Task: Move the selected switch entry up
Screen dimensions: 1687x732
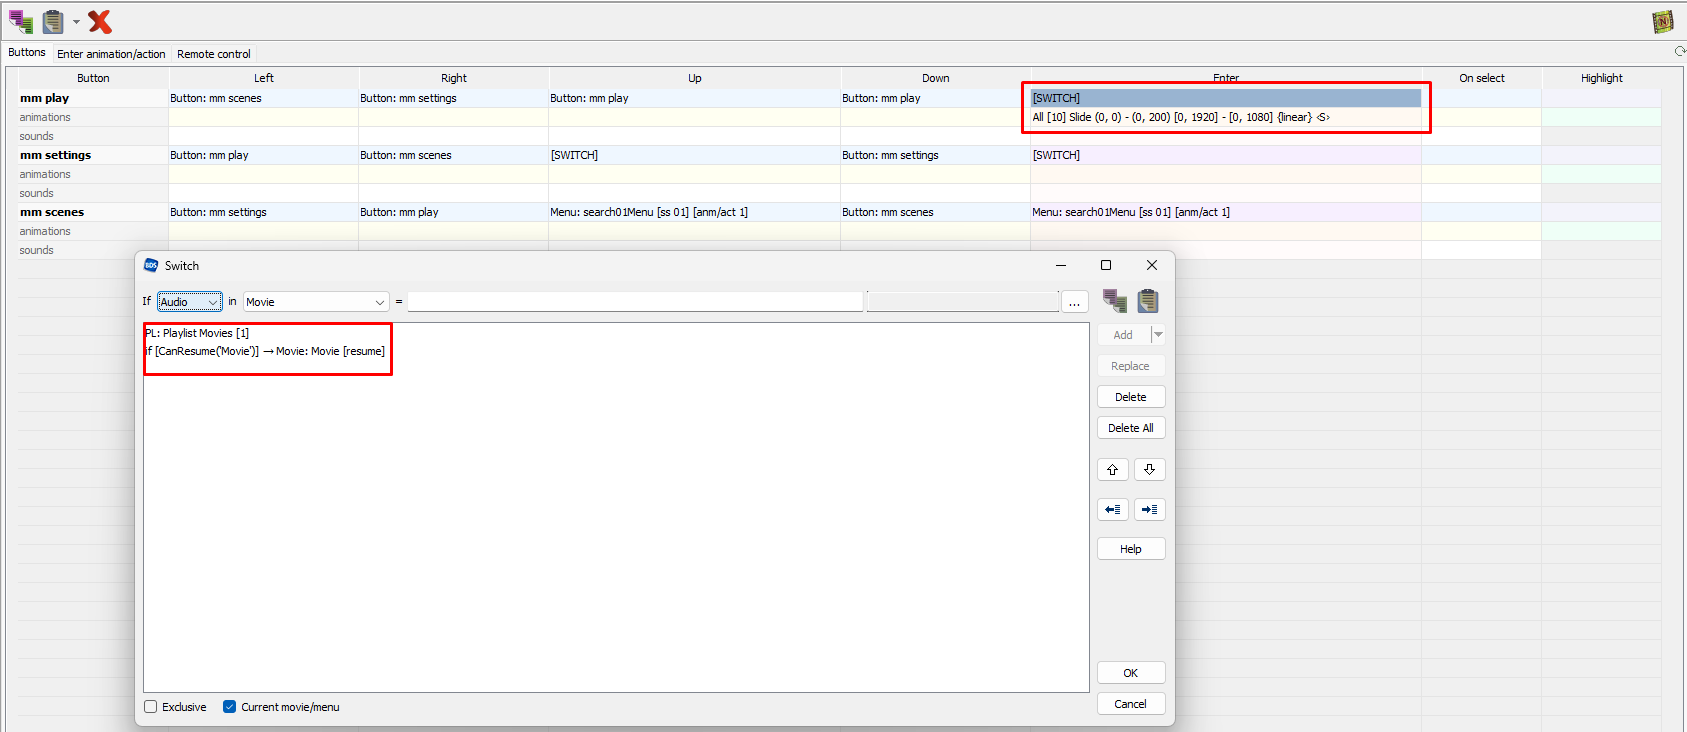Action: [1112, 470]
